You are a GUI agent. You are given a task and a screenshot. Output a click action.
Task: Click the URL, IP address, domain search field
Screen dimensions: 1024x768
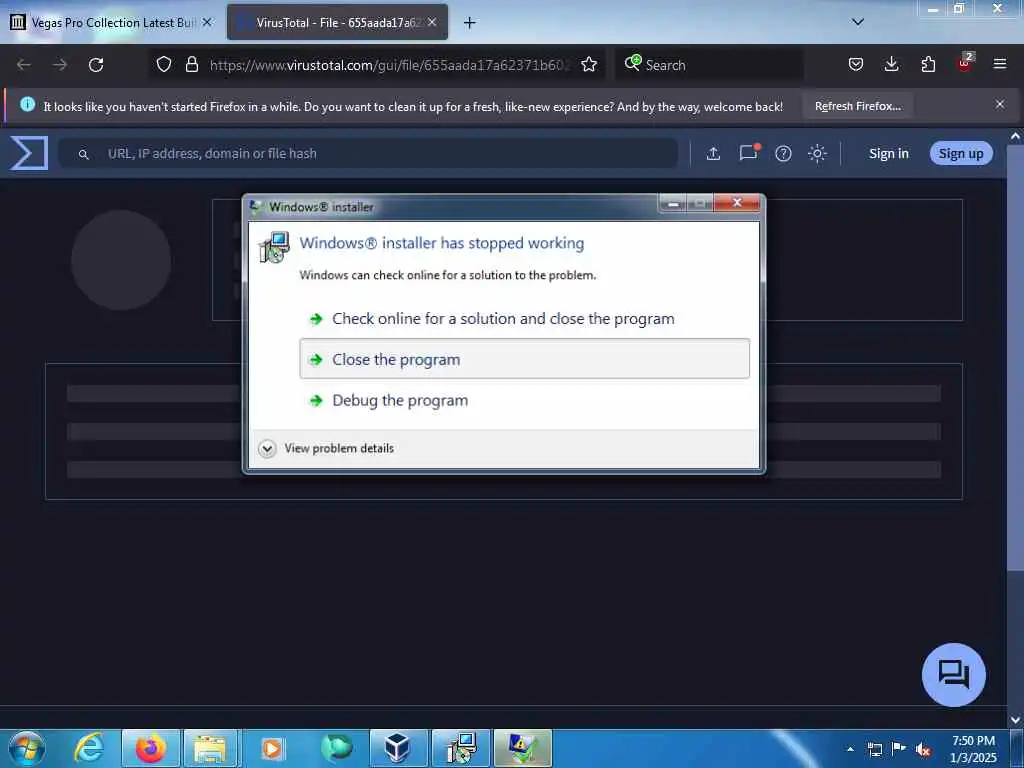[368, 153]
